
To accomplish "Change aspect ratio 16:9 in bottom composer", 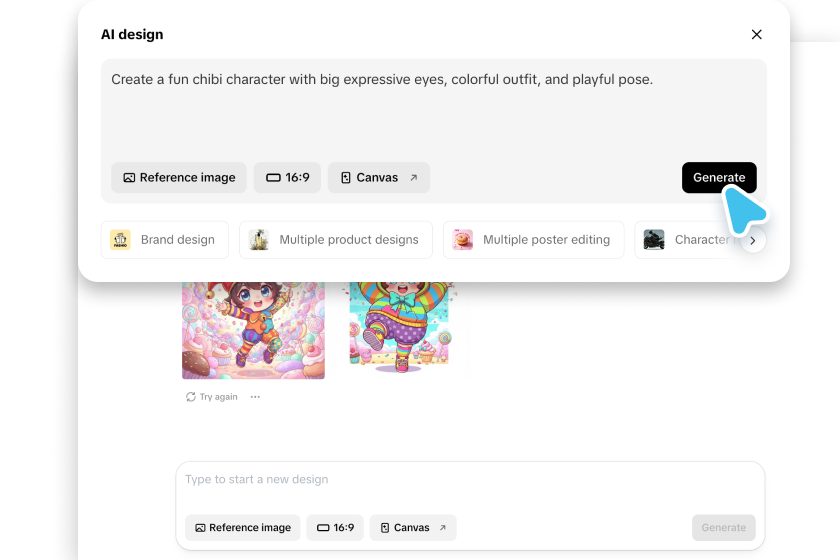I will (x=335, y=528).
